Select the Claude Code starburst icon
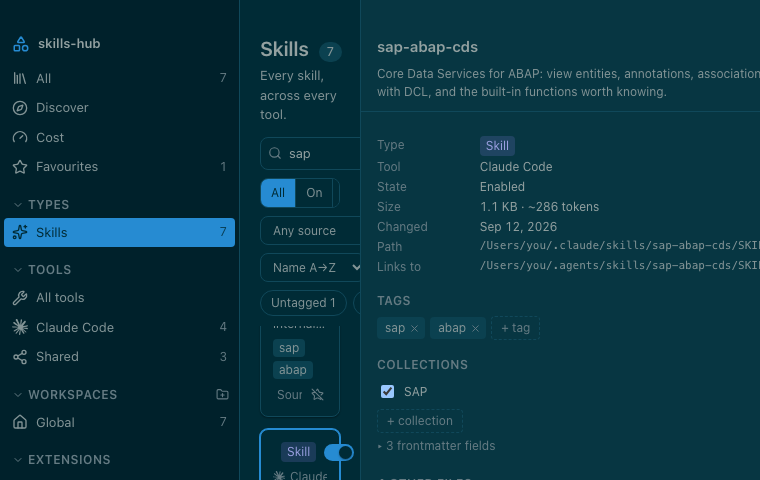This screenshot has height=480, width=760. (x=20, y=327)
